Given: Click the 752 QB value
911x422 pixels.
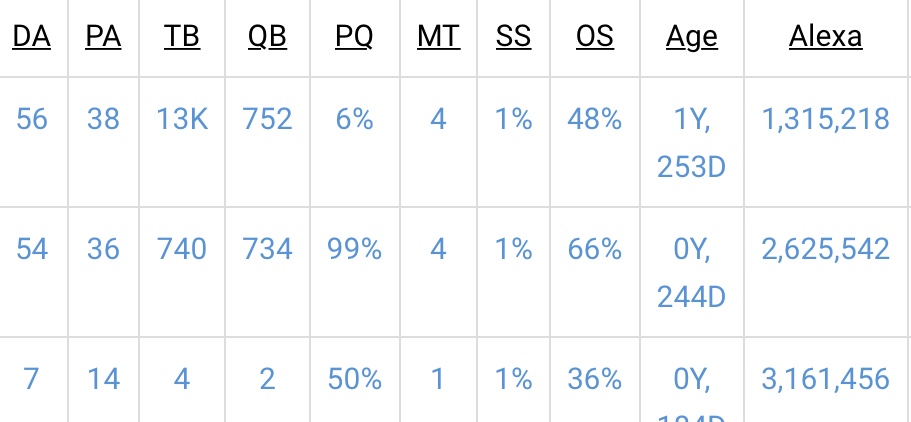Looking at the screenshot, I should pyautogui.click(x=267, y=119).
